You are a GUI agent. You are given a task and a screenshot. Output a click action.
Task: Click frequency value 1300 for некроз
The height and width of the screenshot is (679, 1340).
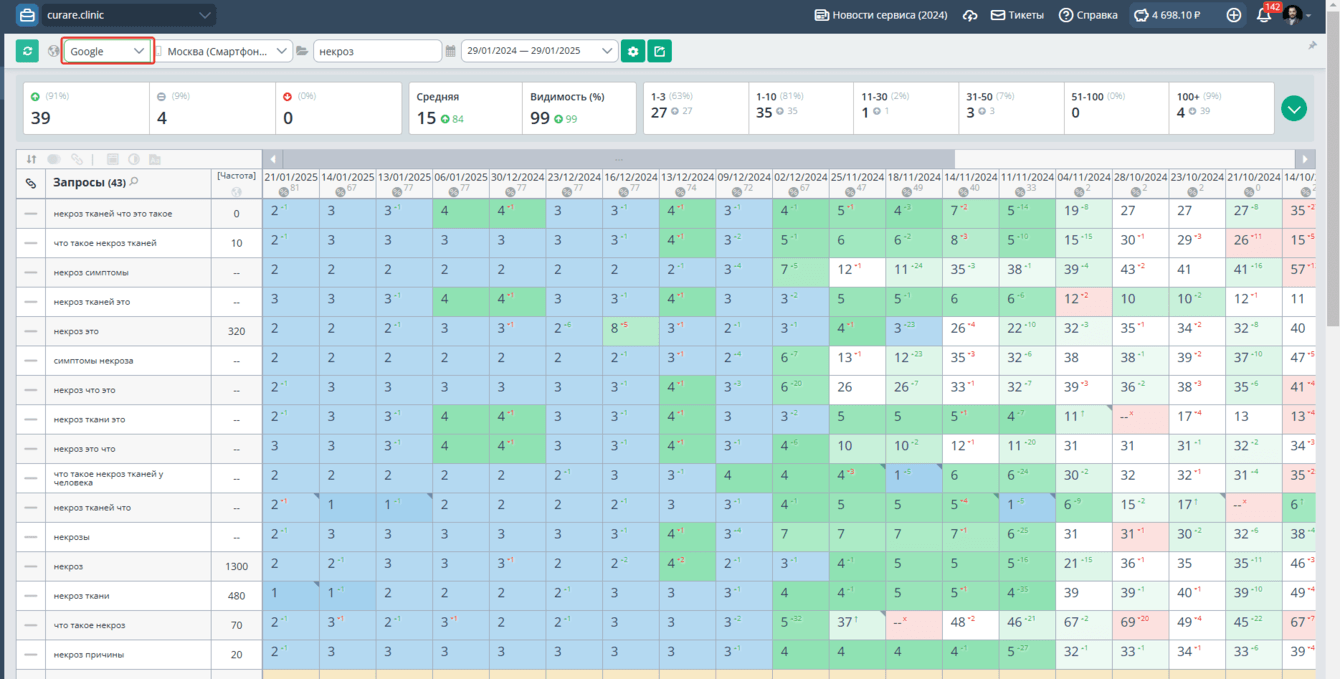(x=236, y=567)
